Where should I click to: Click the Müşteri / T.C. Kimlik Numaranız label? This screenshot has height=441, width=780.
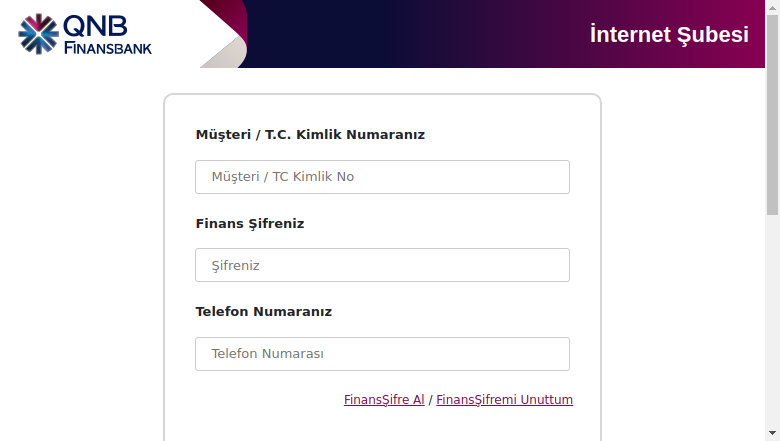click(310, 135)
